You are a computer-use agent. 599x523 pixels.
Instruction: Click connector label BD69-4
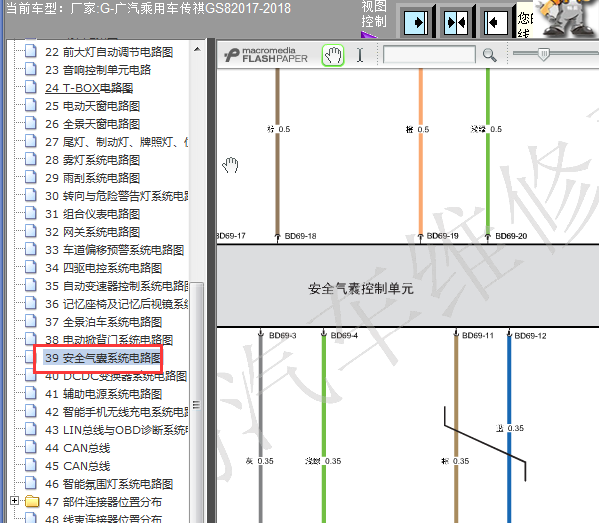pos(344,335)
